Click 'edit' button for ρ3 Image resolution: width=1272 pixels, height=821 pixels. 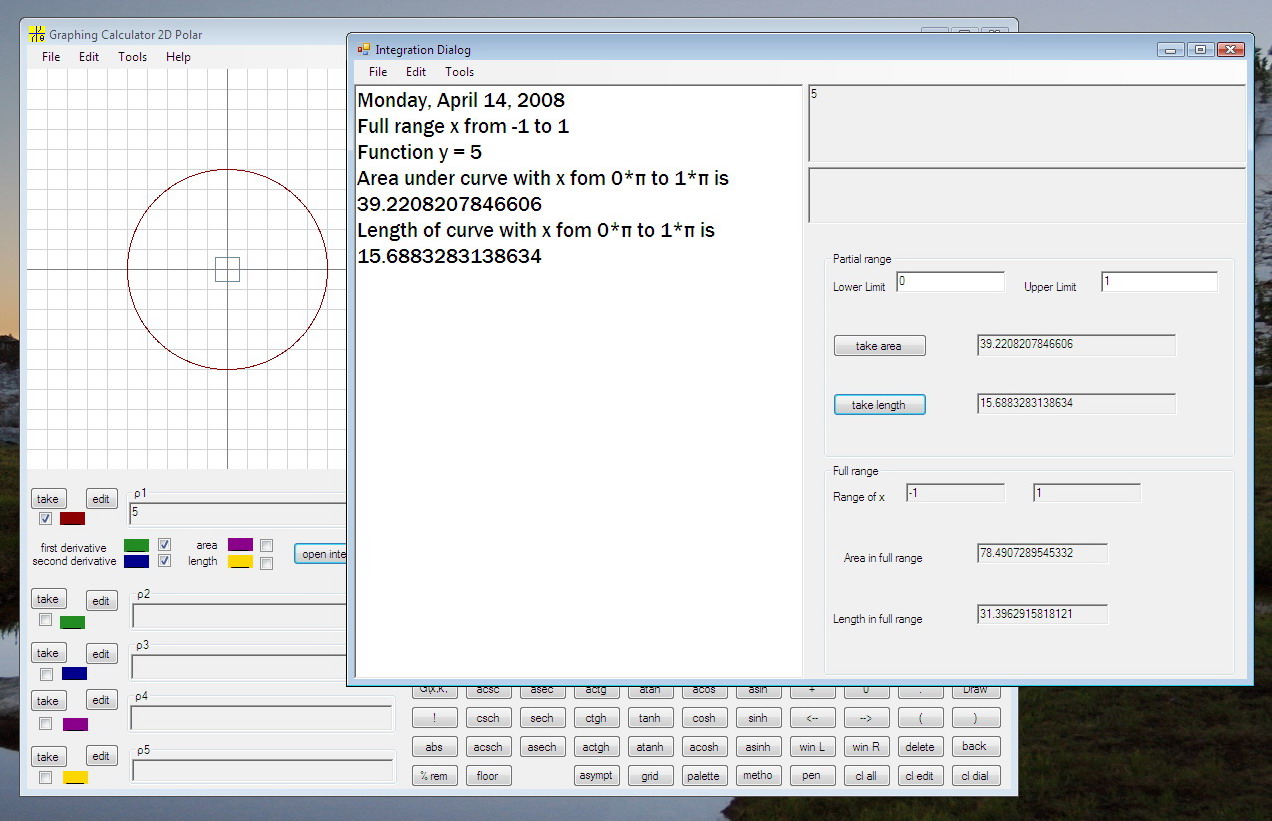click(x=101, y=654)
